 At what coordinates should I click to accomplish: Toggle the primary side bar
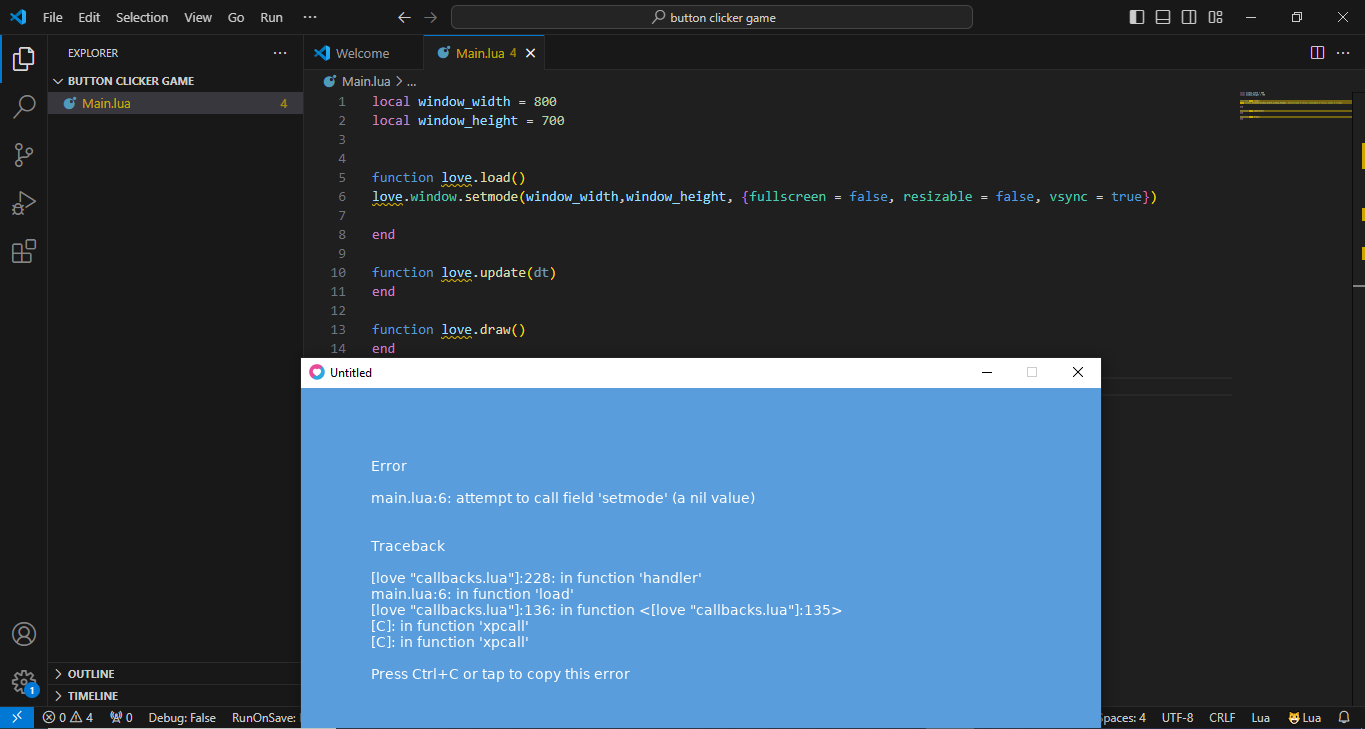pyautogui.click(x=1137, y=17)
